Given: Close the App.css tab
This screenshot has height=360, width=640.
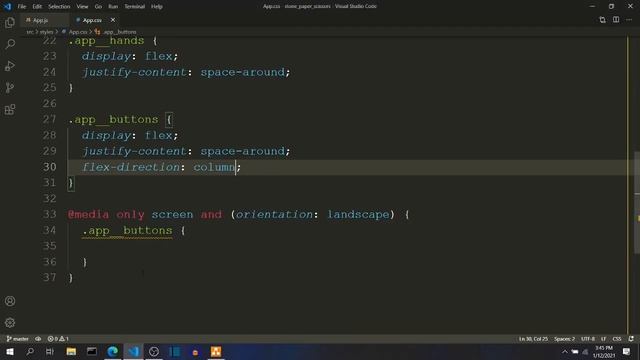Looking at the screenshot, I should (x=113, y=20).
